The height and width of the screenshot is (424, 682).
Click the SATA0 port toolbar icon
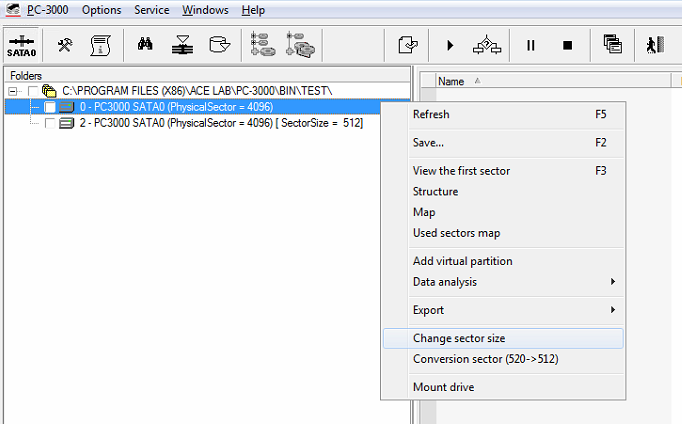[21, 46]
